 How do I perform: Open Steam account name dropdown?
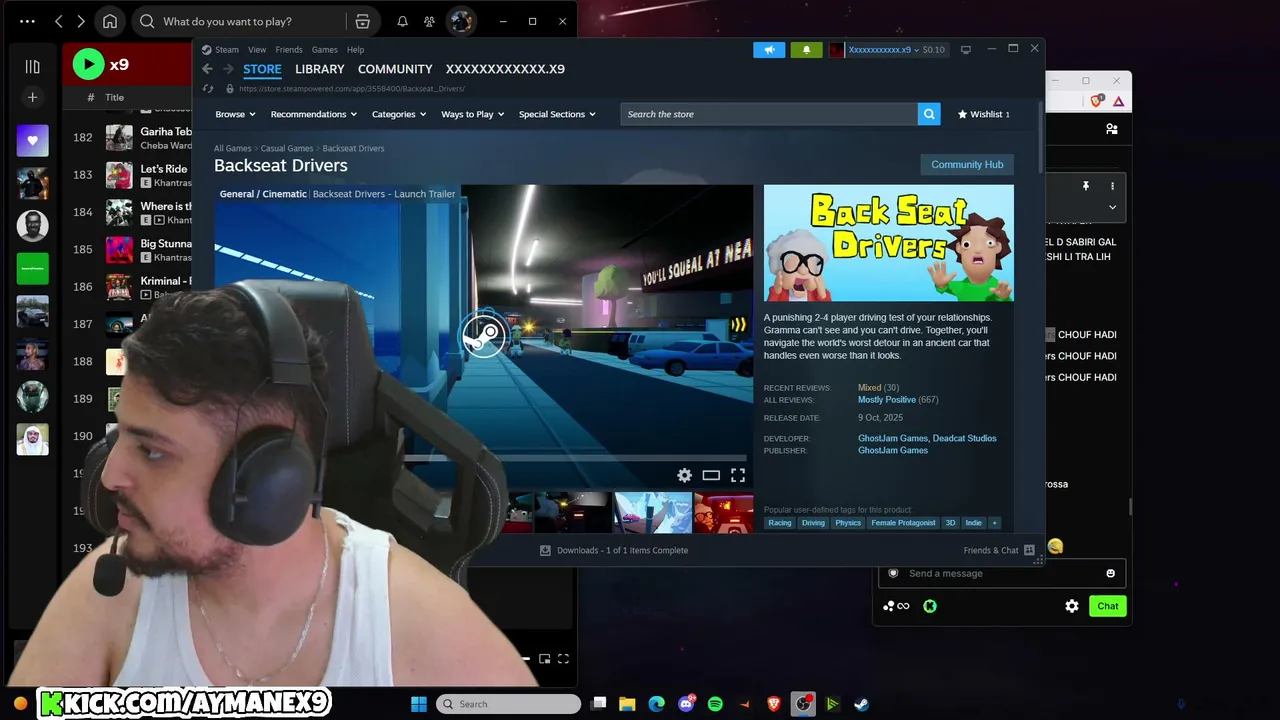885,50
